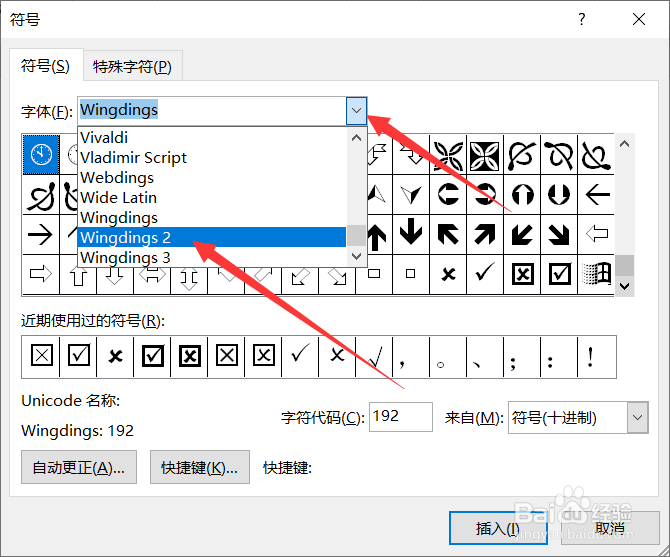
Task: Close the 符号 dialog
Action: tap(639, 19)
